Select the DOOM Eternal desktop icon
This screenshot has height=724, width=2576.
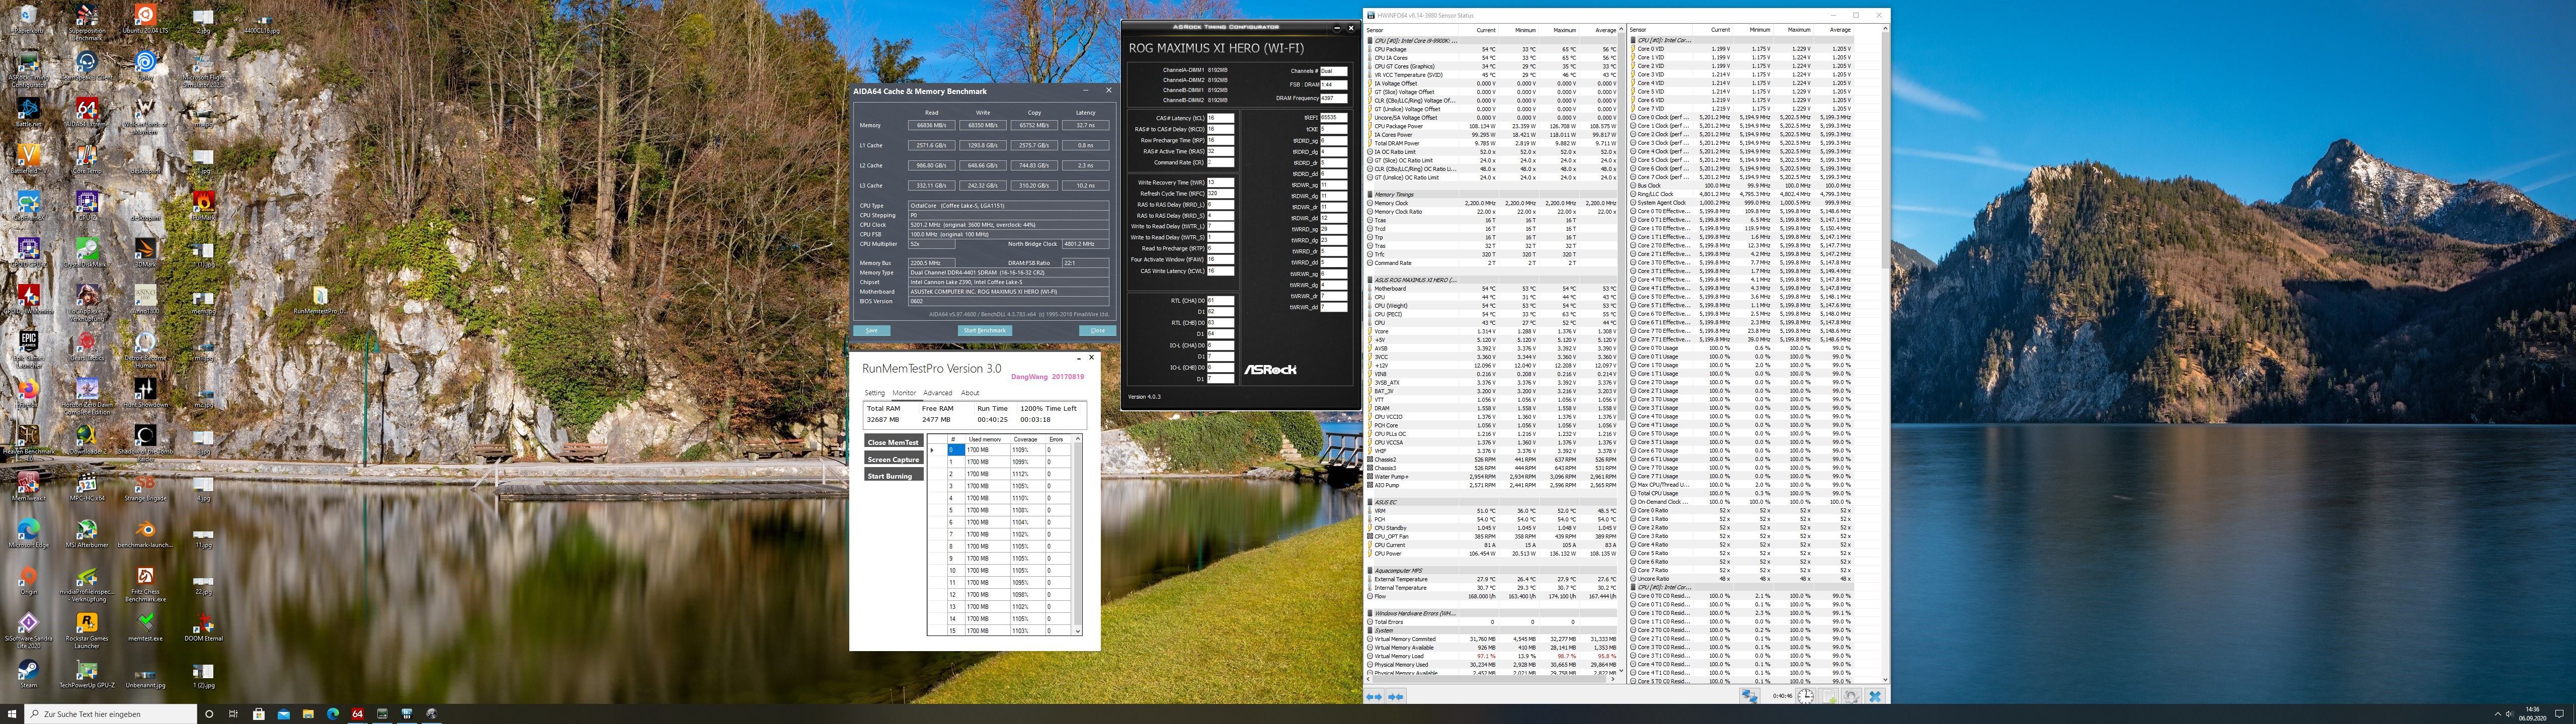coord(203,627)
